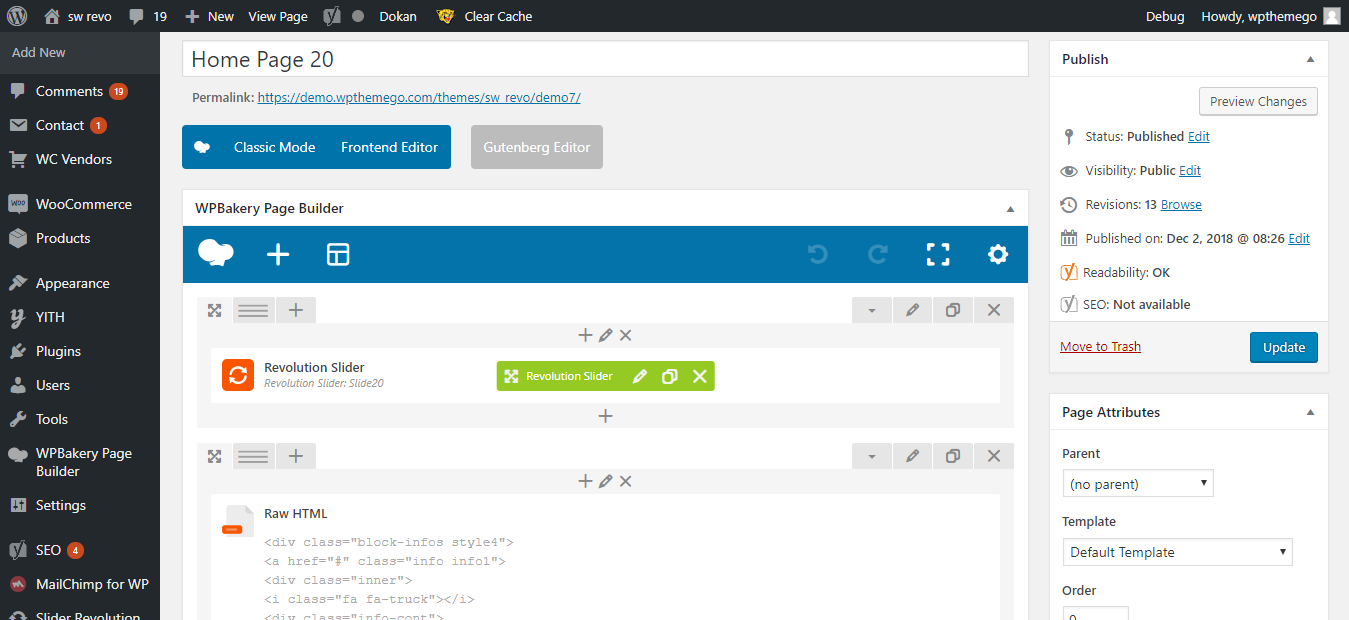The height and width of the screenshot is (620, 1349).
Task: Open Plugins in the sidebar menu
Action: click(58, 351)
